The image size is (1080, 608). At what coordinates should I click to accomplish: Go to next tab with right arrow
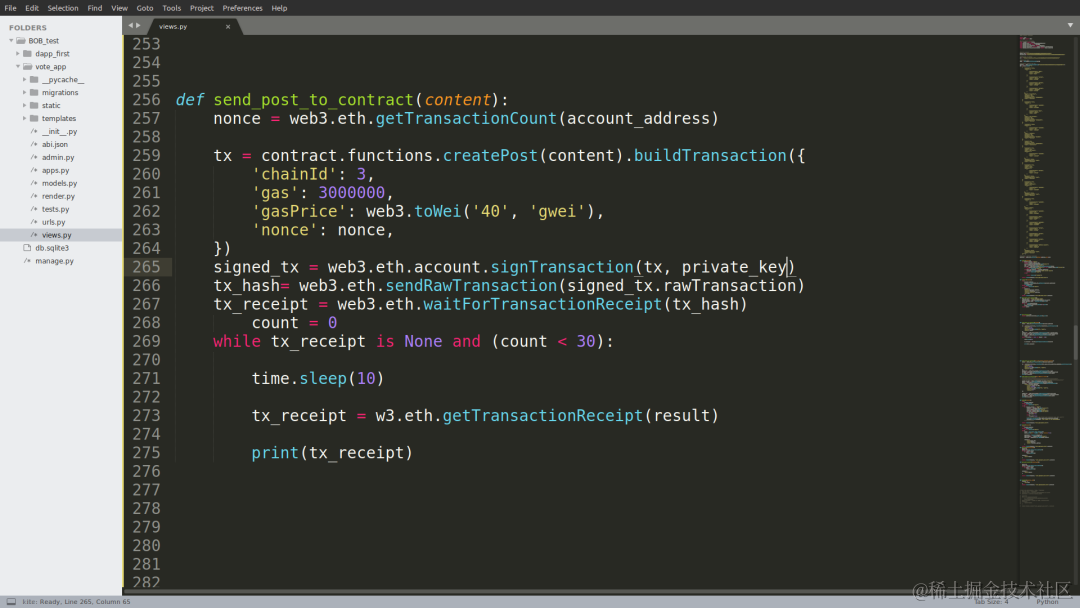click(138, 25)
